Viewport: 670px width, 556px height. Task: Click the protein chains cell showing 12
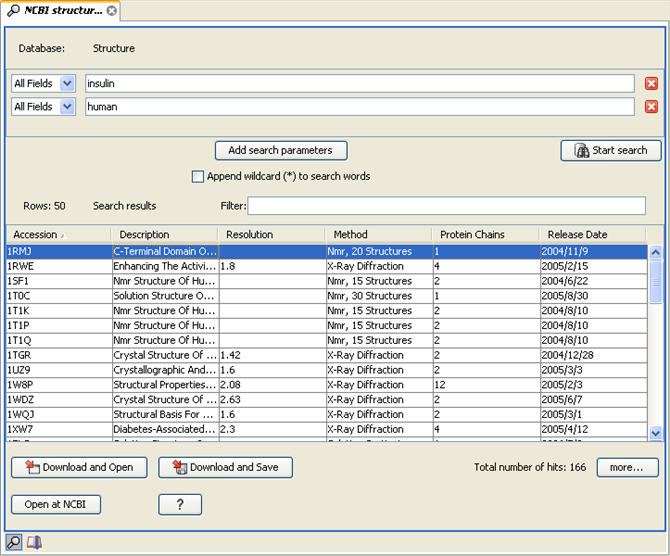tap(487, 385)
